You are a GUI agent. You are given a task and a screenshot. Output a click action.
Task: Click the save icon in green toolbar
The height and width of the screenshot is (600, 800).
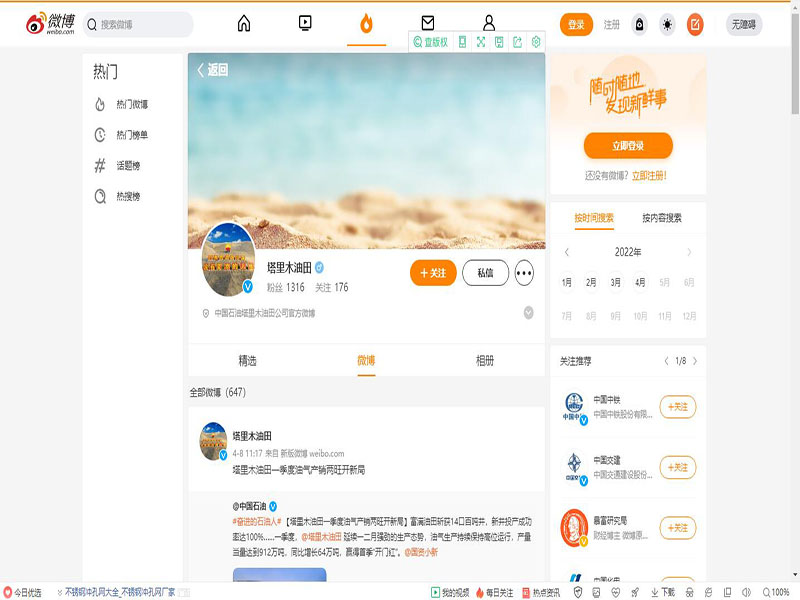pyautogui.click(x=499, y=42)
